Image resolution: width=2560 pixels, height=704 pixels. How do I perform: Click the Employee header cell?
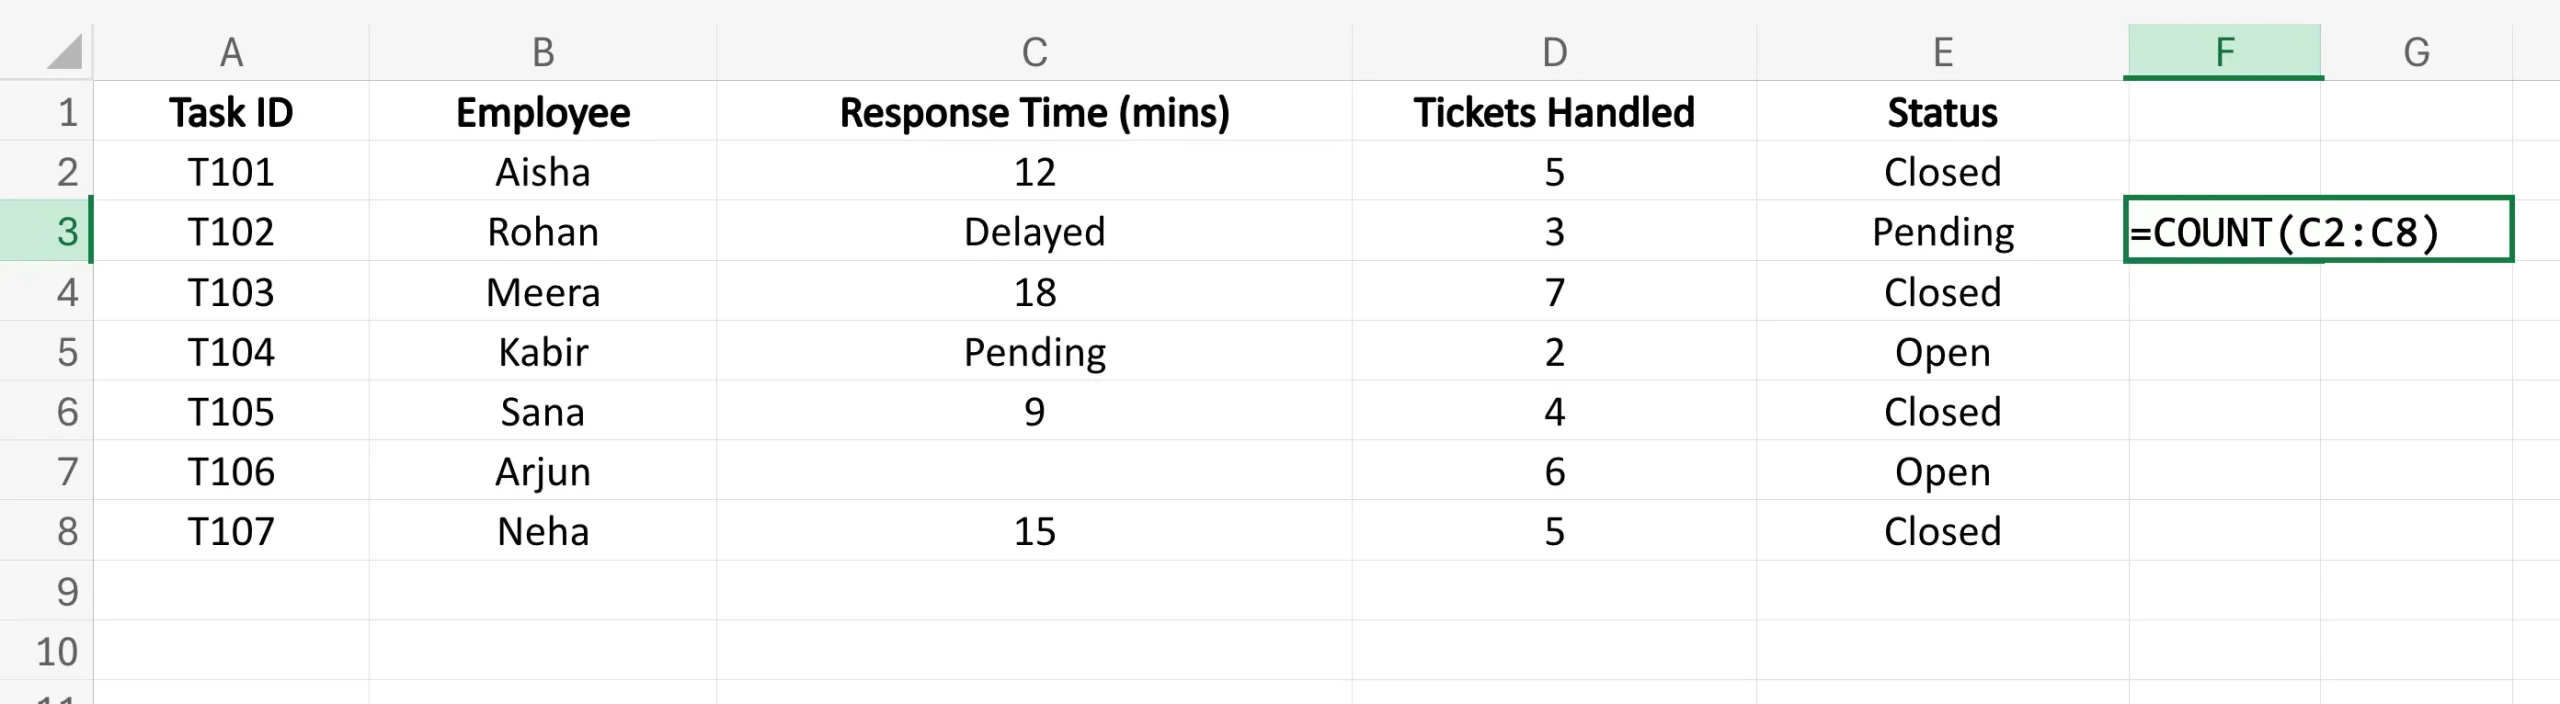pos(543,112)
